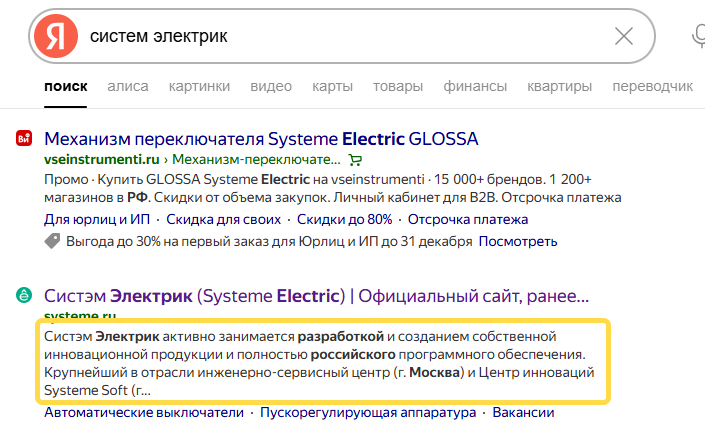Viewport: 705px width, 443px height.
Task: Click the shopping cart icon by vseinstrumenti.ru
Action: 356,159
